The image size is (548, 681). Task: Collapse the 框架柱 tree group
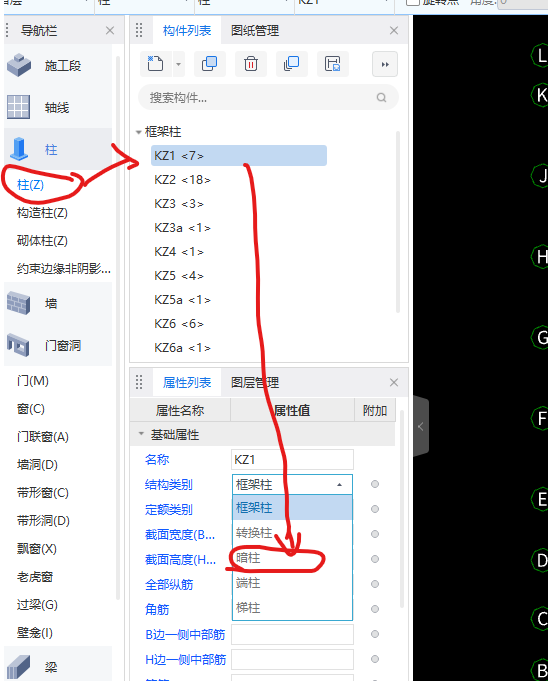pyautogui.click(x=139, y=132)
